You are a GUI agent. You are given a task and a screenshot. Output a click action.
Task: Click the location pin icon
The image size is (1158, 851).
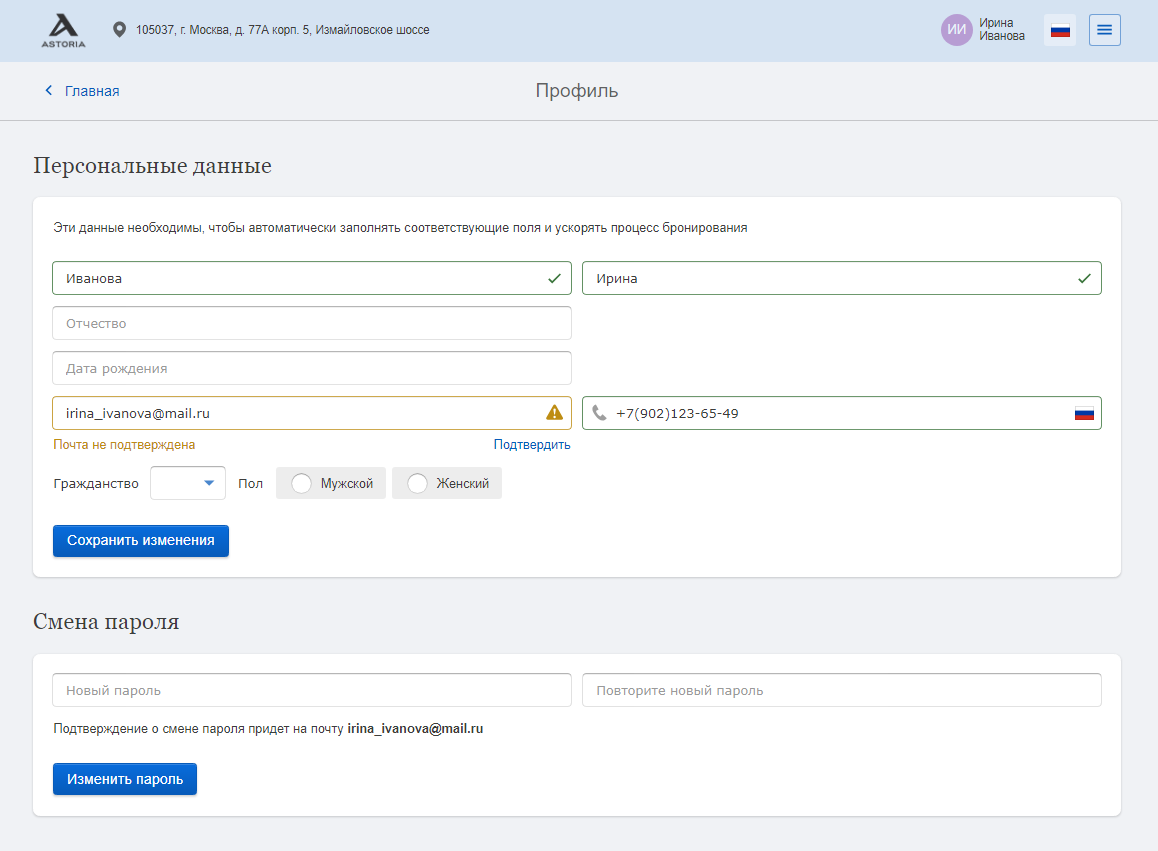(119, 30)
